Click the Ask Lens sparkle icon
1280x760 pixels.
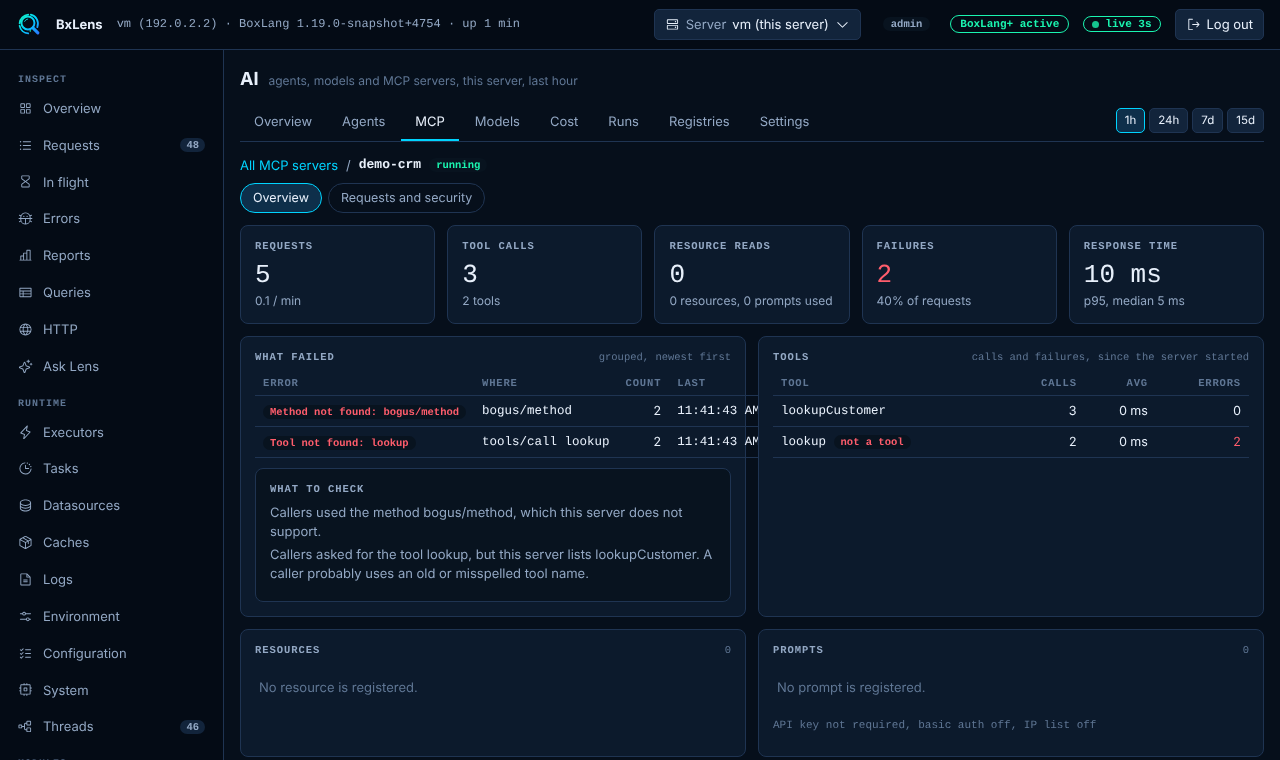coord(26,366)
